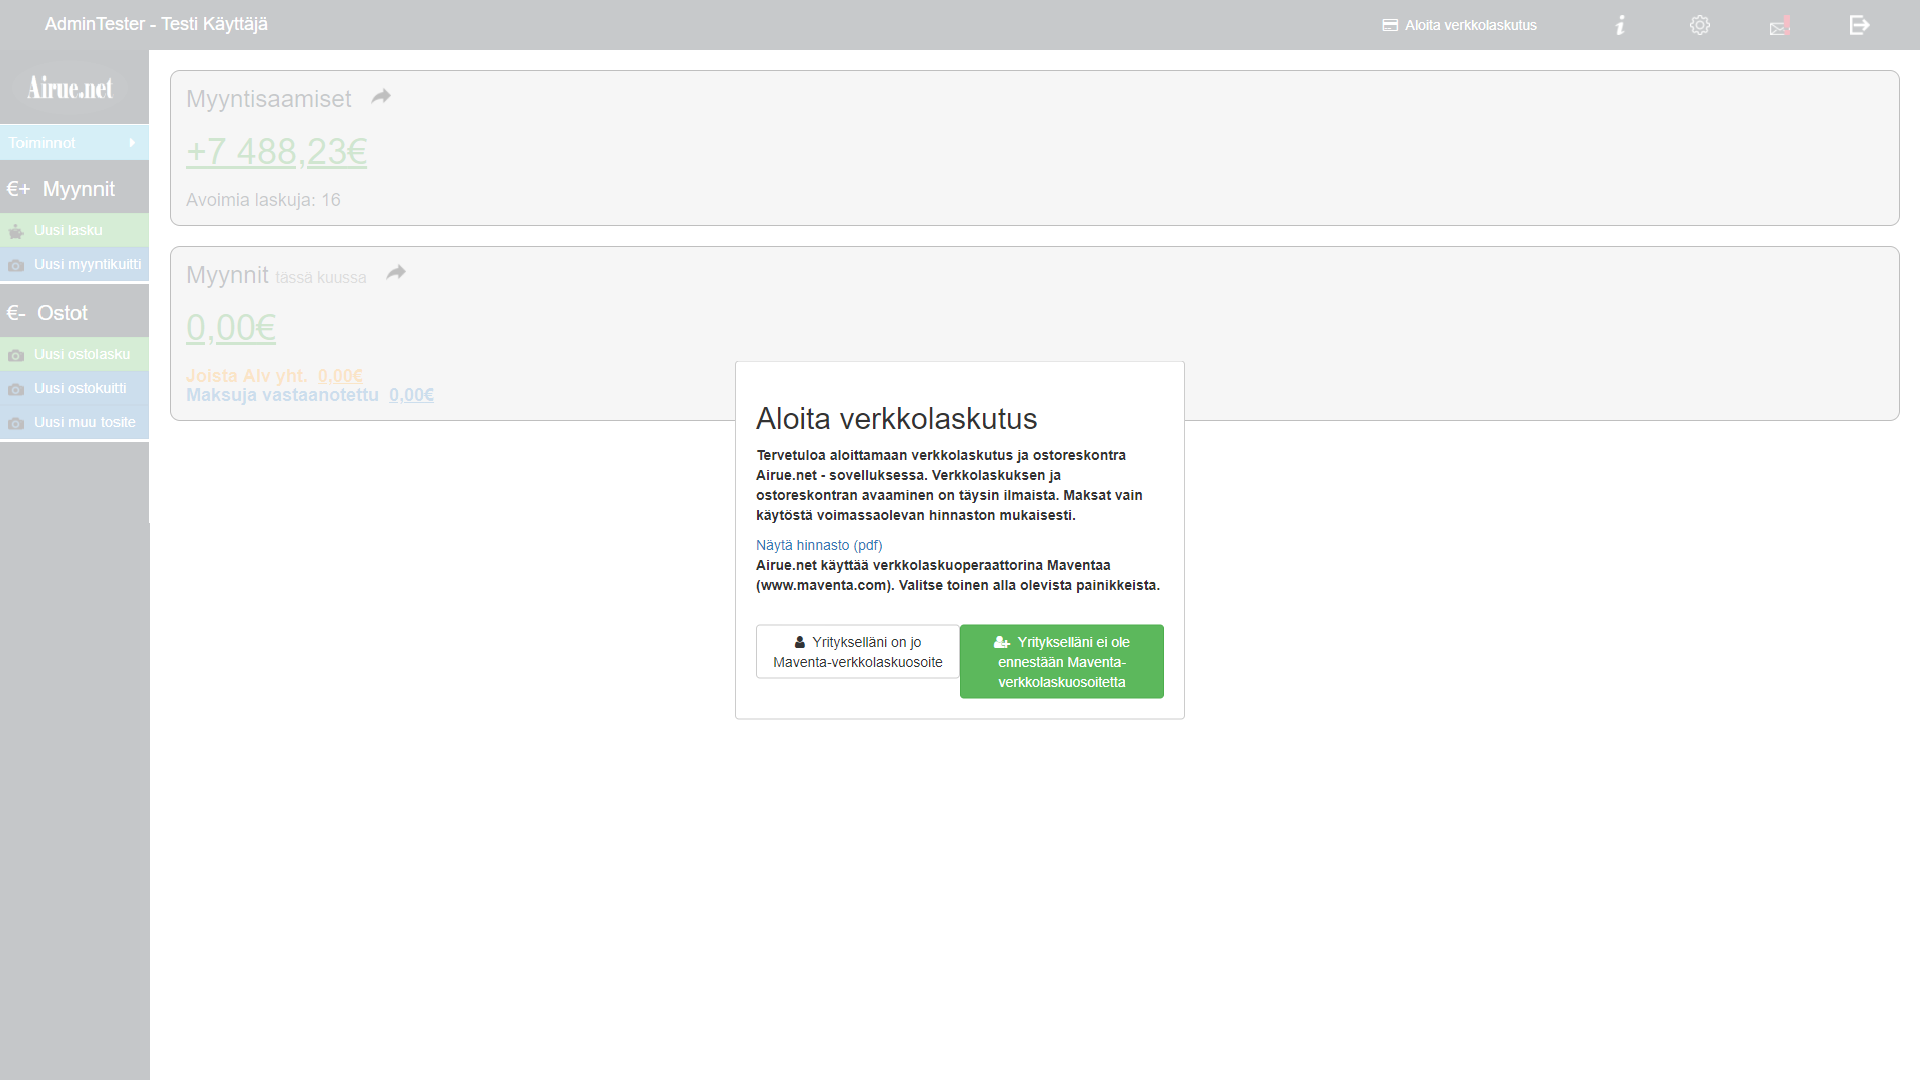1920x1080 pixels.
Task: Click the Alv yht. 0,00€ value
Action: coord(340,376)
